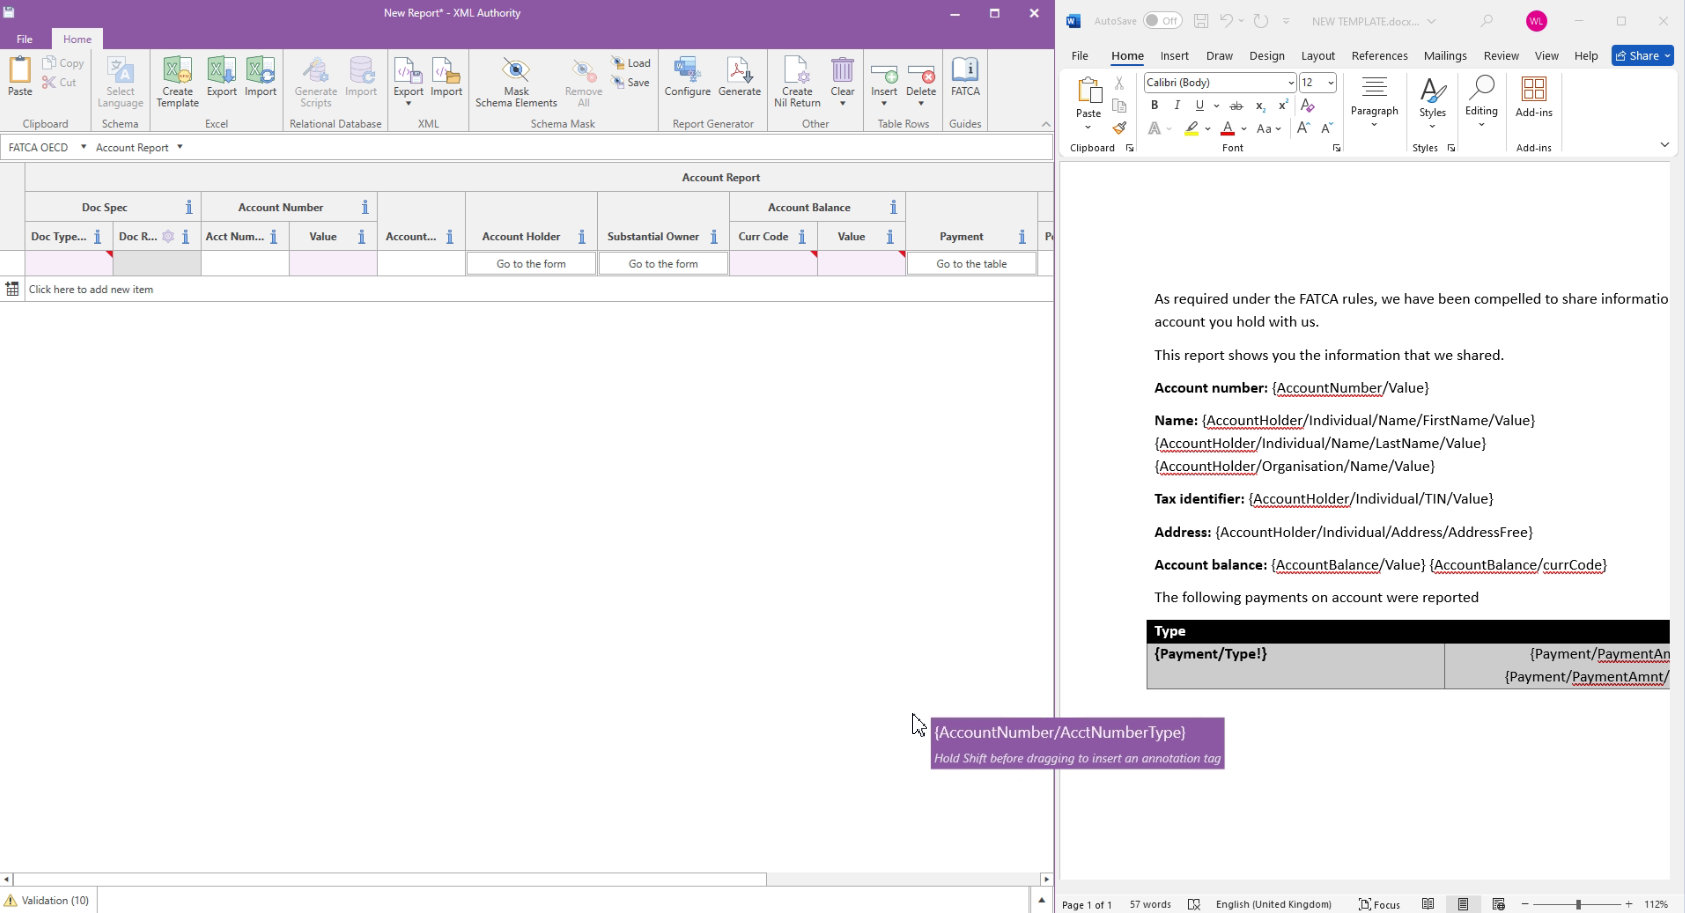Image resolution: width=1685 pixels, height=913 pixels.
Task: Click info icon beside Curr Code
Action: 802,237
